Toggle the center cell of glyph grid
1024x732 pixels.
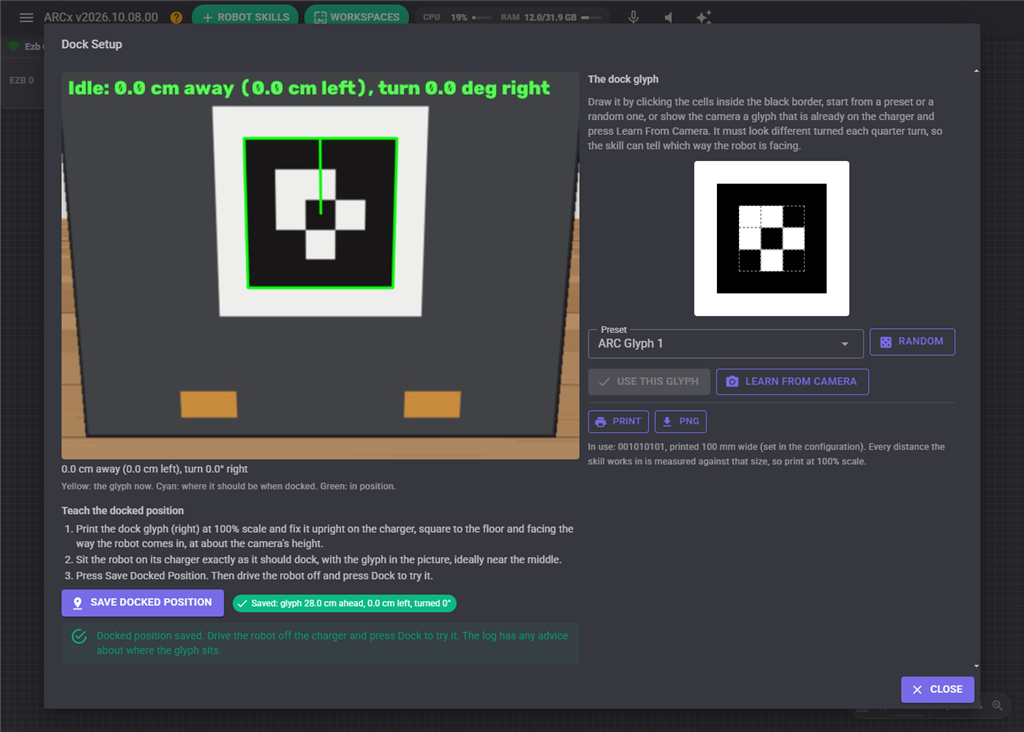click(772, 238)
